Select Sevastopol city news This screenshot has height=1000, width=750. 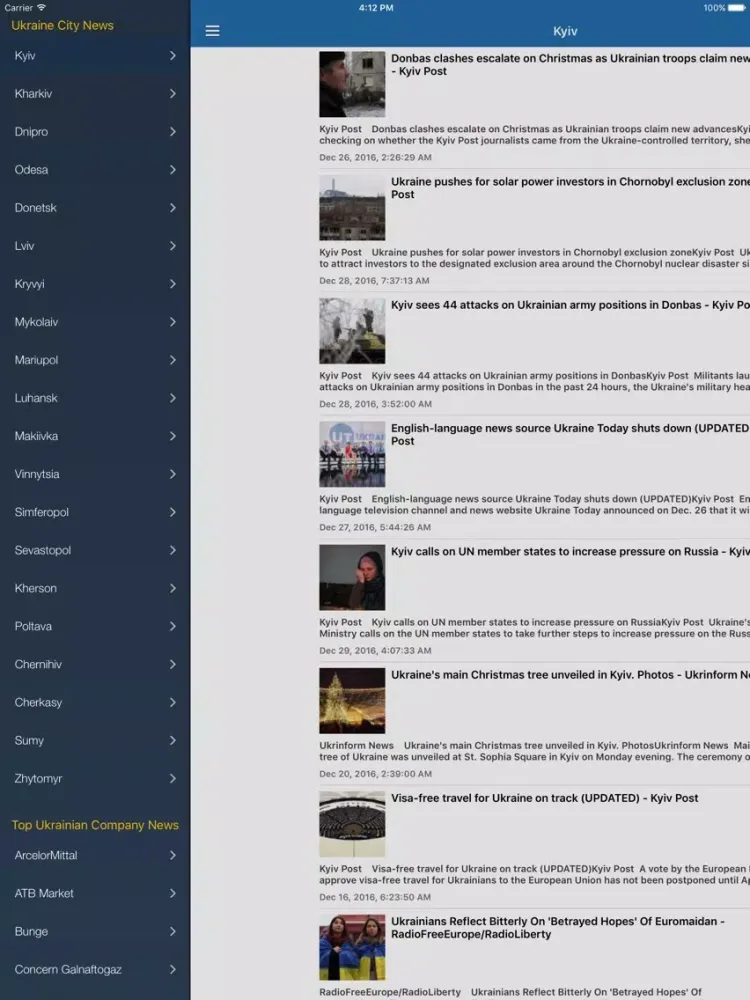click(95, 550)
